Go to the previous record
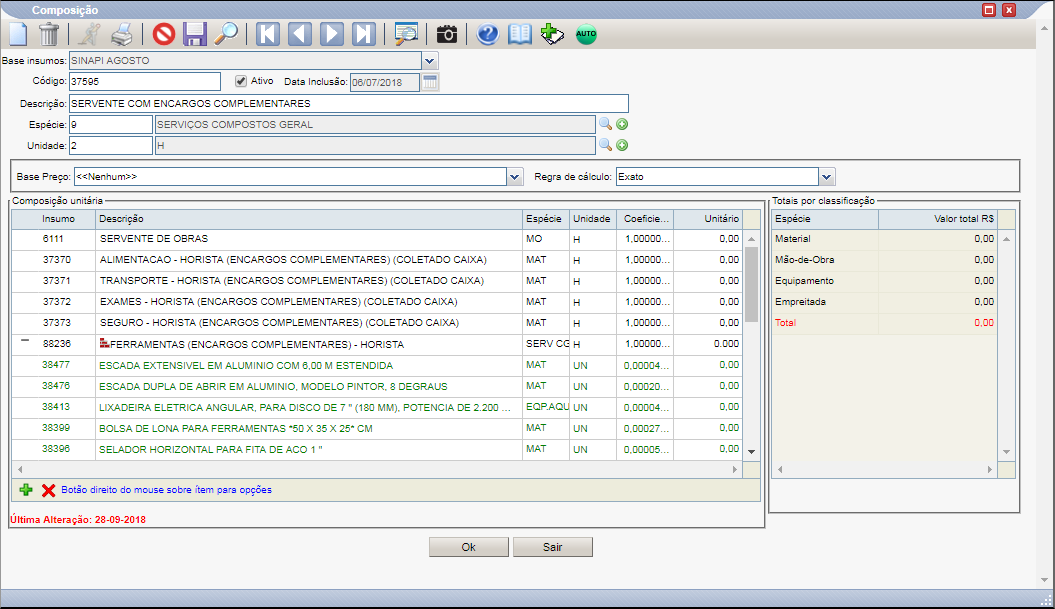This screenshot has height=609, width=1055. point(299,34)
